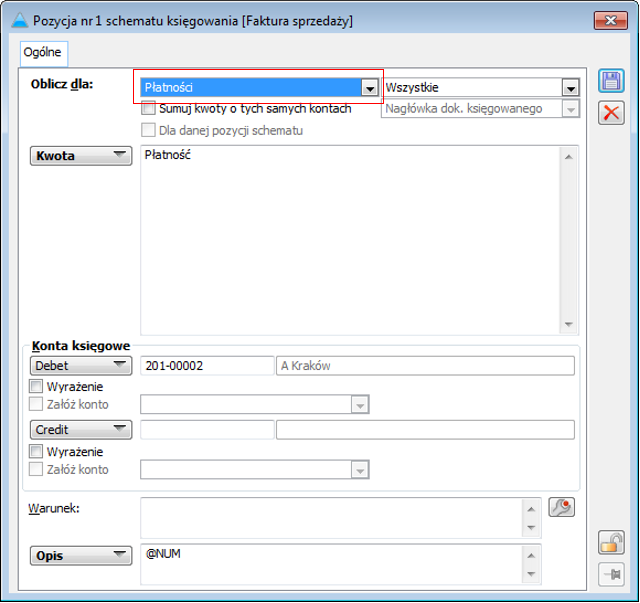Viewport: 640px width, 603px height.
Task: Toggle Wyrażenie checkbox under Credit
Action: click(36, 452)
